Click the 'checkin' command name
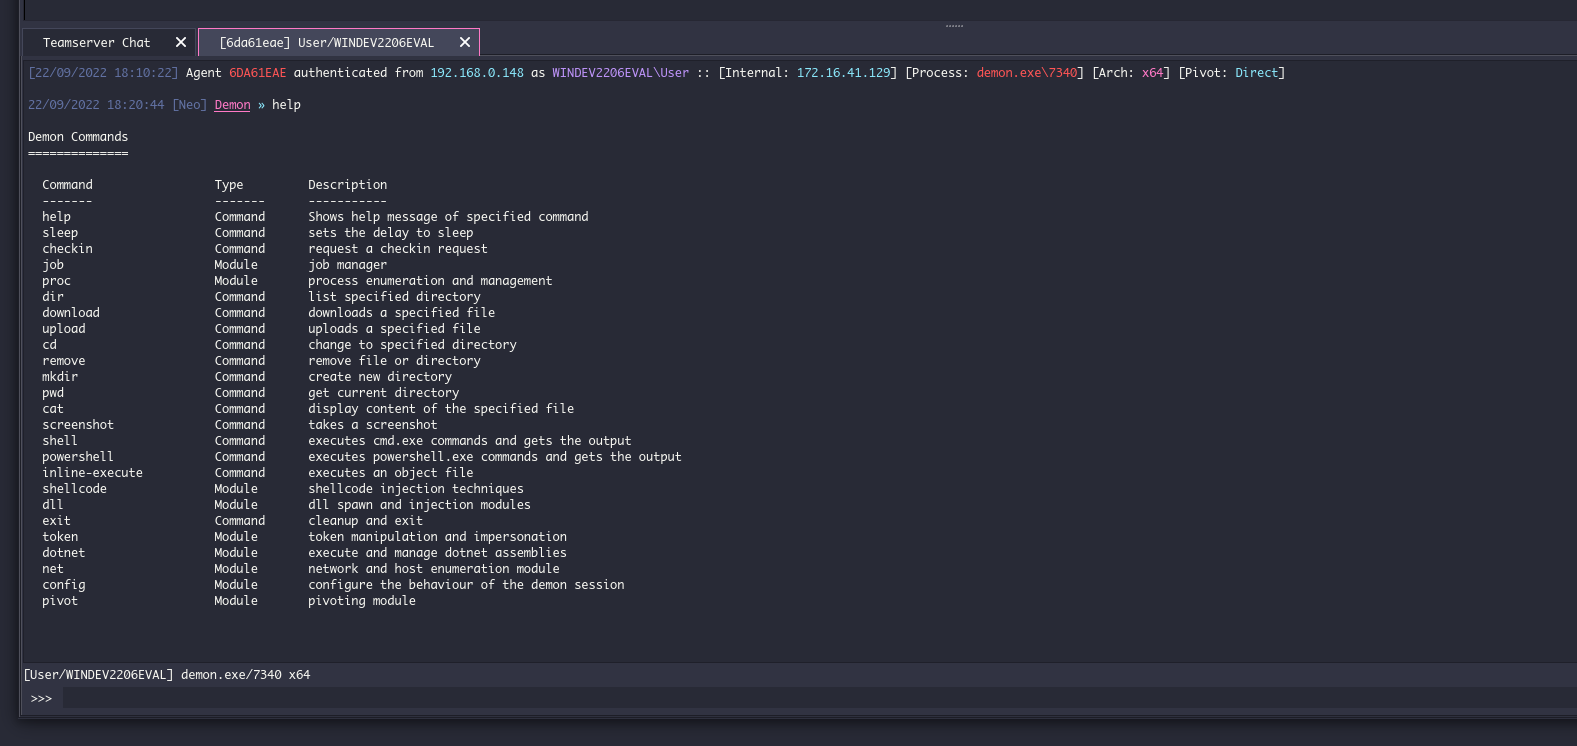 tap(67, 248)
